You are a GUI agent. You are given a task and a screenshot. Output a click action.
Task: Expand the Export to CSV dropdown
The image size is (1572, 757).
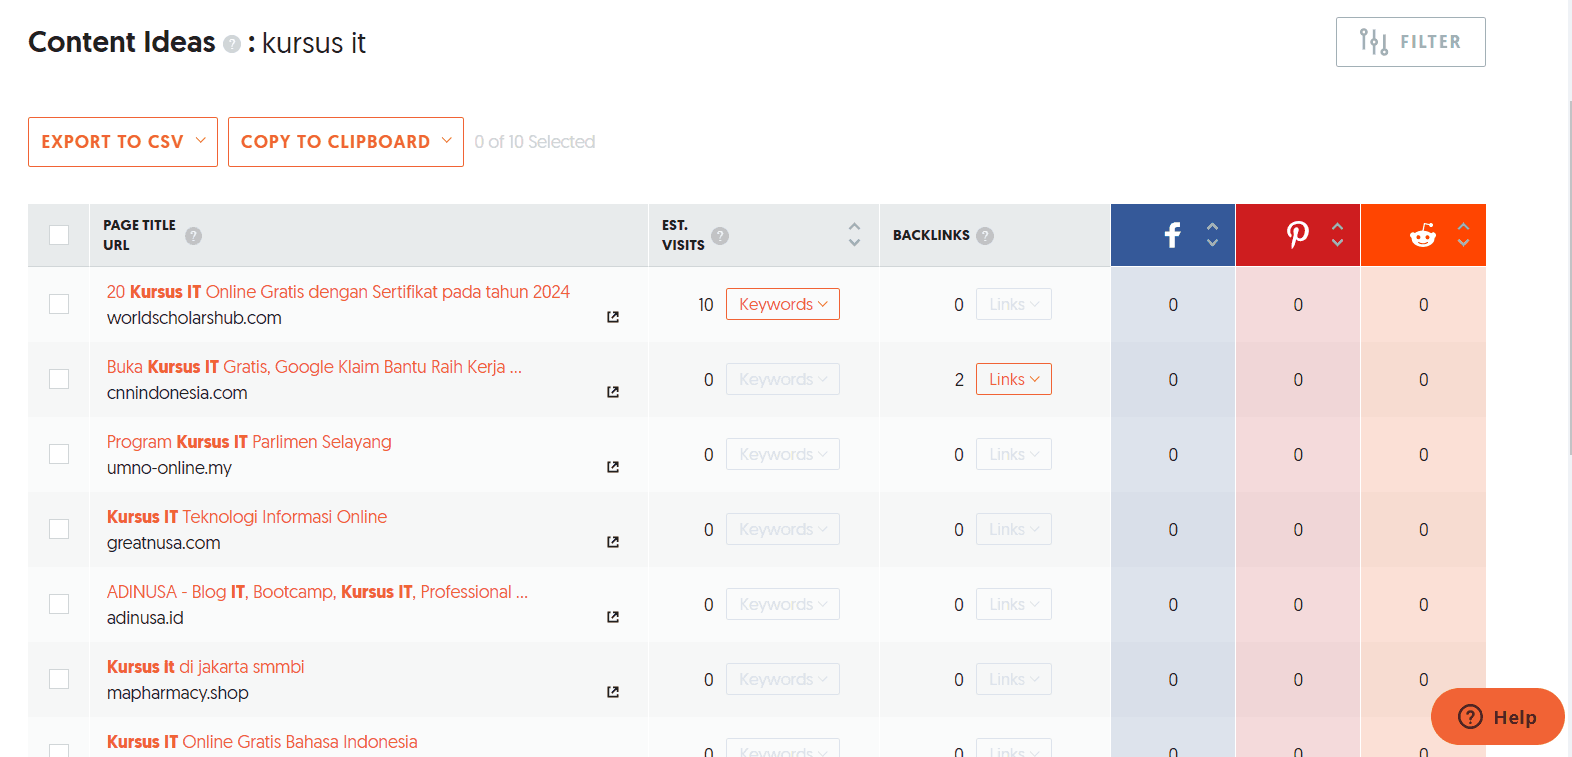coord(123,142)
